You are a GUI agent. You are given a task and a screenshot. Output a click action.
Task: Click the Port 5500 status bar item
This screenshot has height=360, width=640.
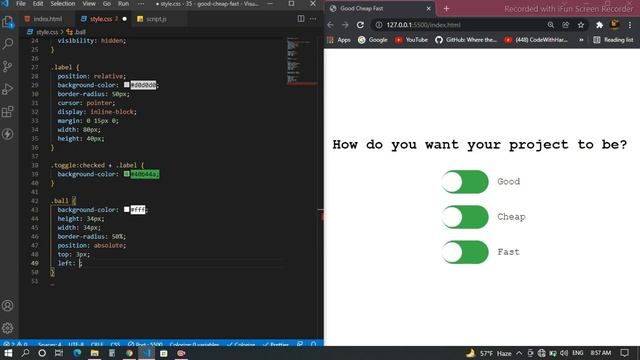click(x=145, y=345)
